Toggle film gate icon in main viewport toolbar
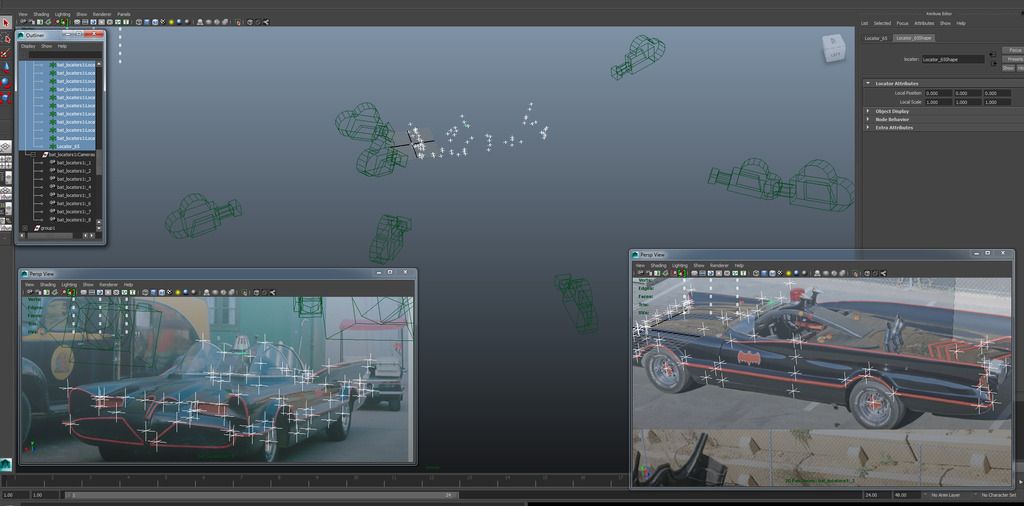 85,22
